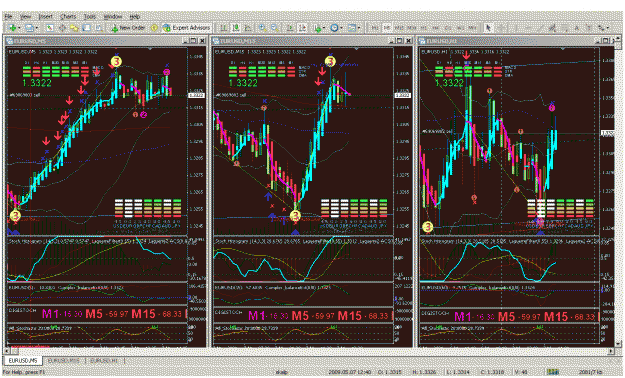The width and height of the screenshot is (625, 378).
Task: Open the Navigator panel icon
Action: click(x=74, y=28)
